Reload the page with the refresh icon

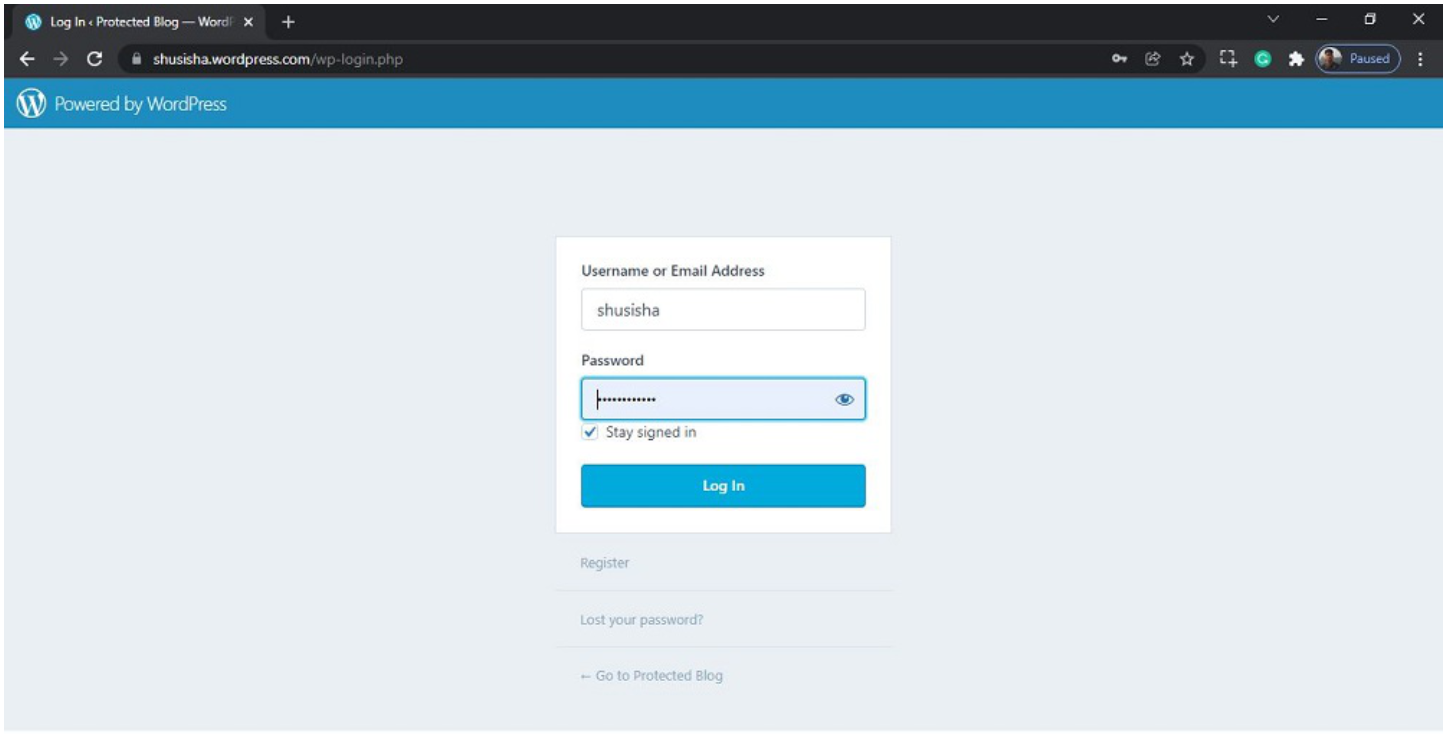coord(95,59)
